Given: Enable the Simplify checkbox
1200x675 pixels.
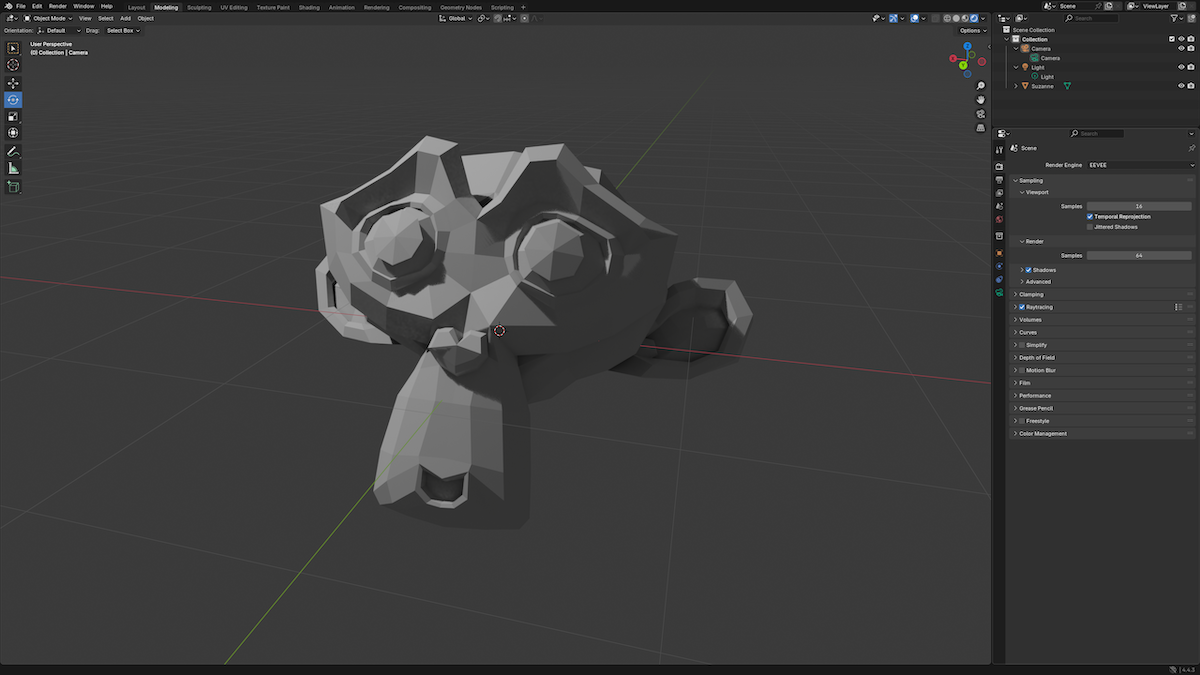Looking at the screenshot, I should pyautogui.click(x=1022, y=345).
